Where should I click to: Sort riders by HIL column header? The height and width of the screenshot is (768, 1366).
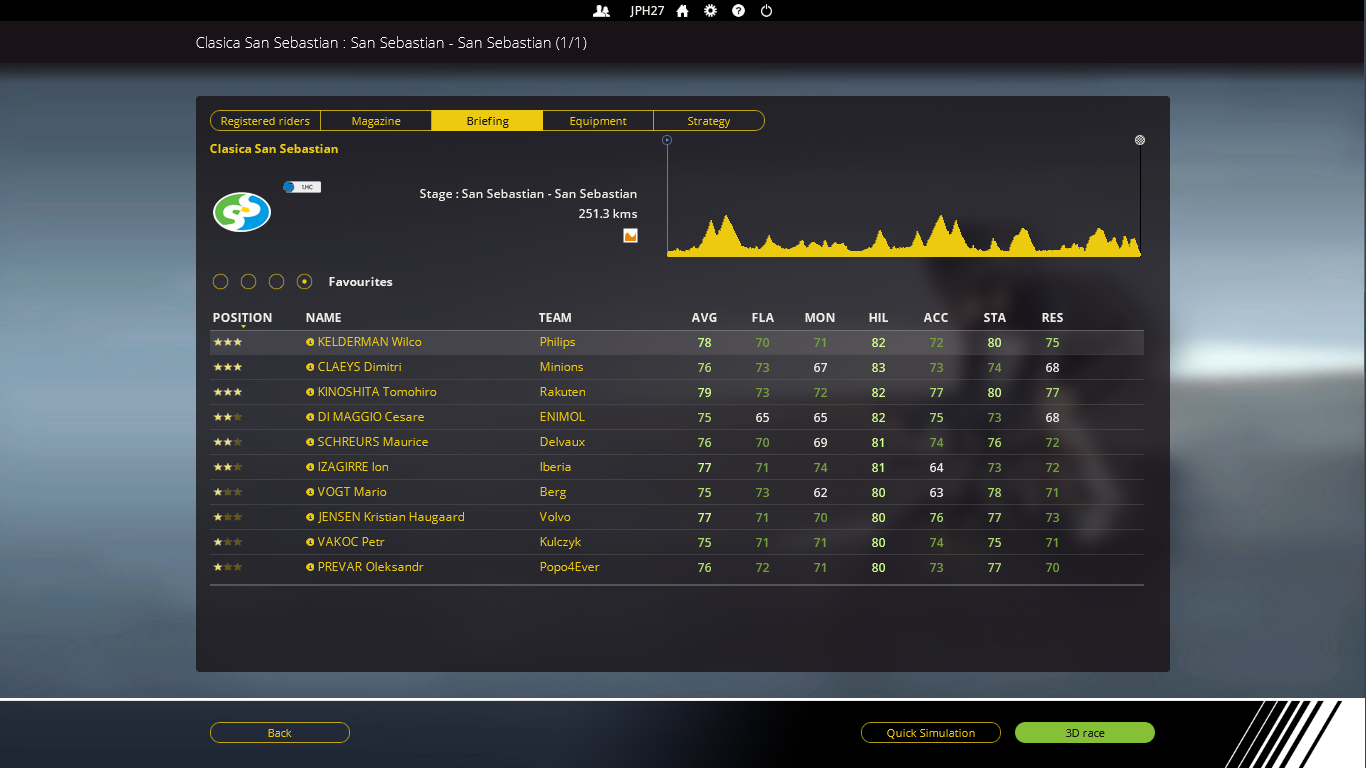click(878, 318)
